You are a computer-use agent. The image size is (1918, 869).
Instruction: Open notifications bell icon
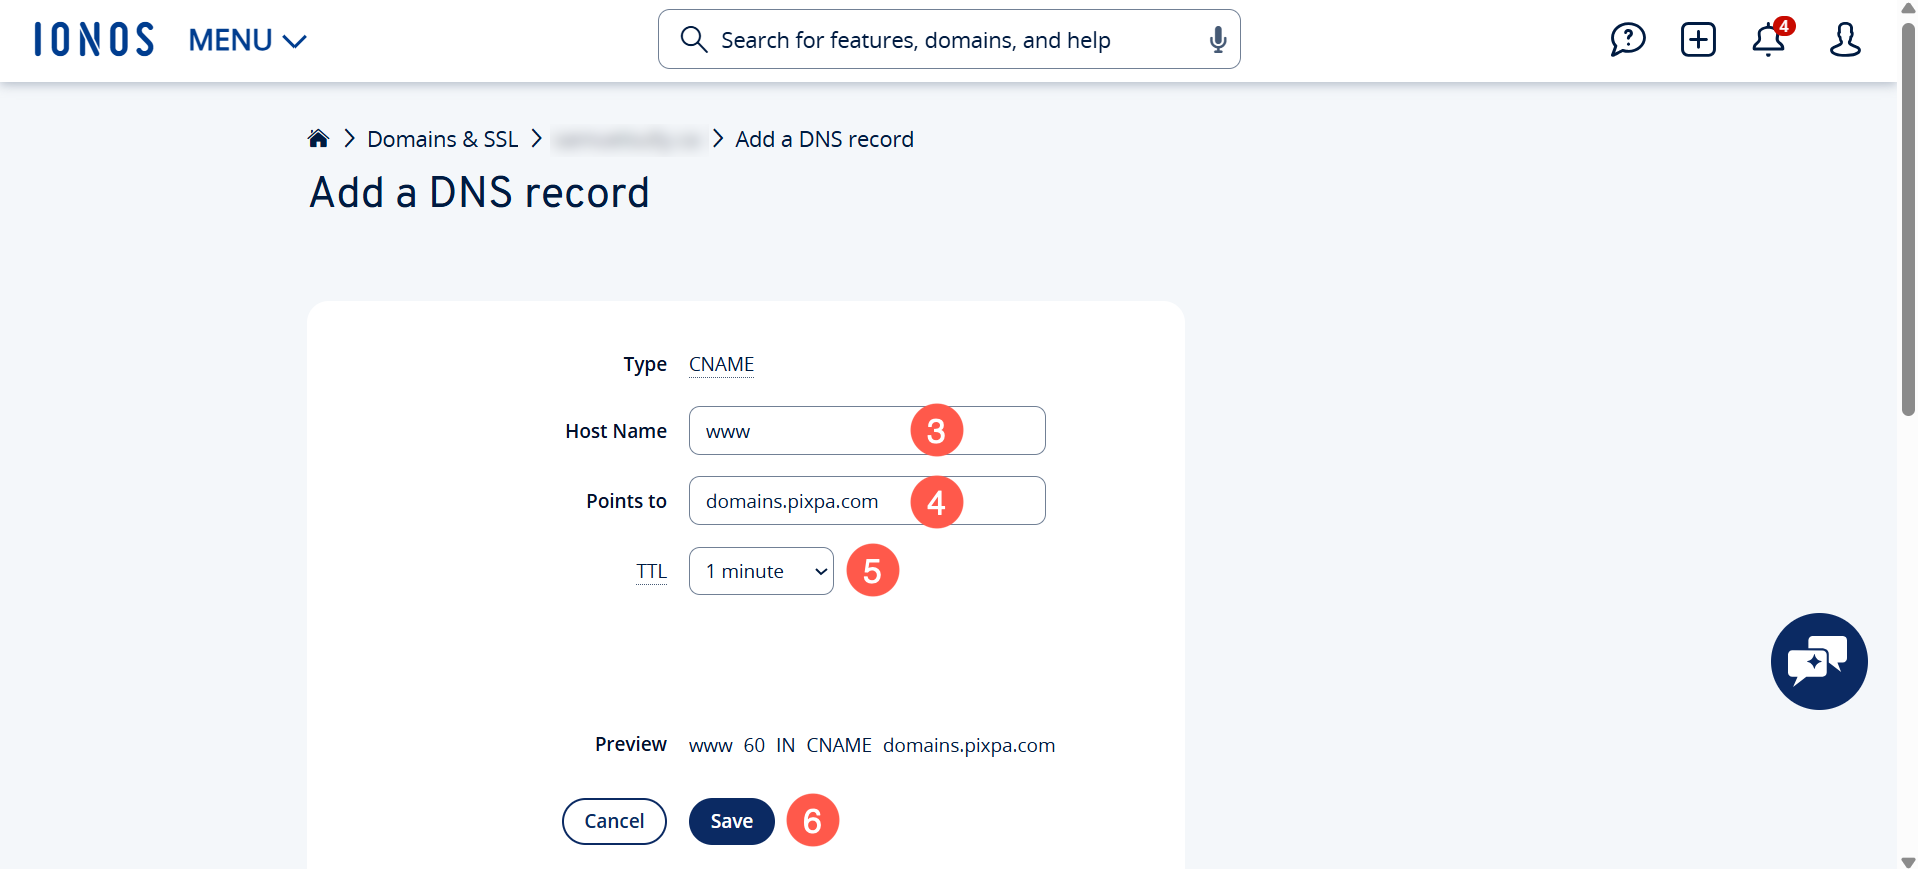(x=1768, y=40)
